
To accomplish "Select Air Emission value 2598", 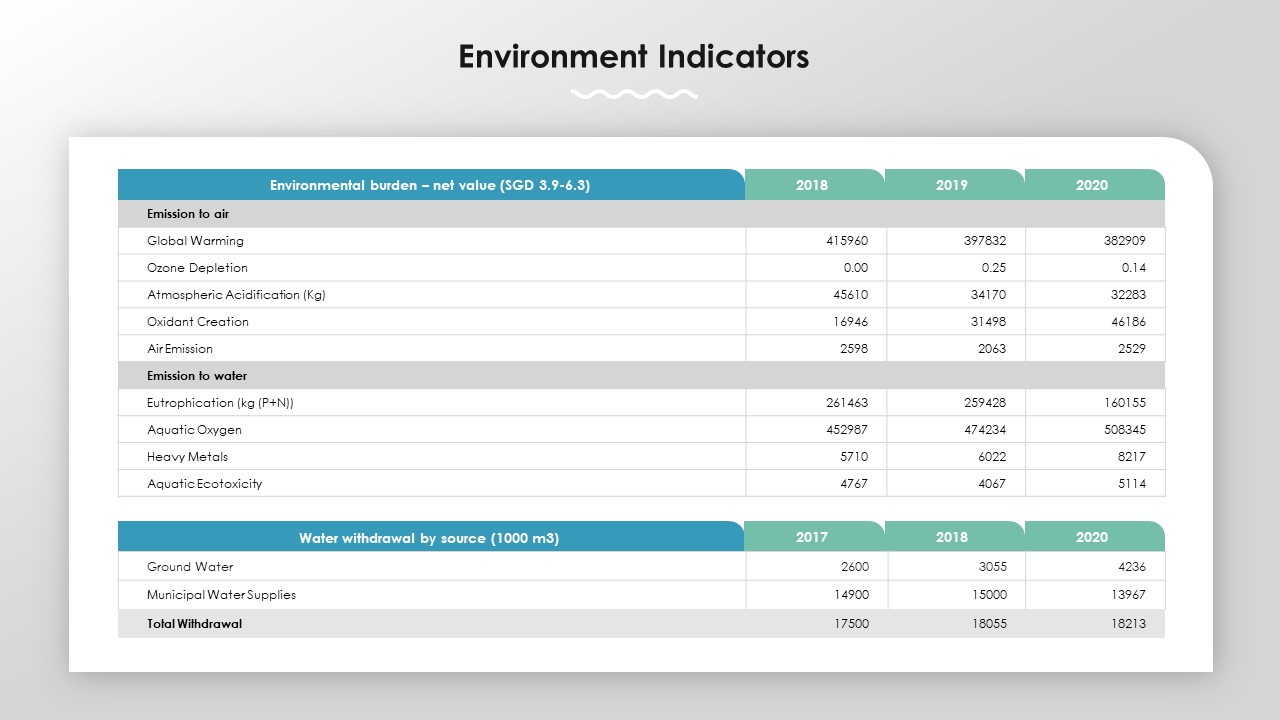I will (854, 349).
